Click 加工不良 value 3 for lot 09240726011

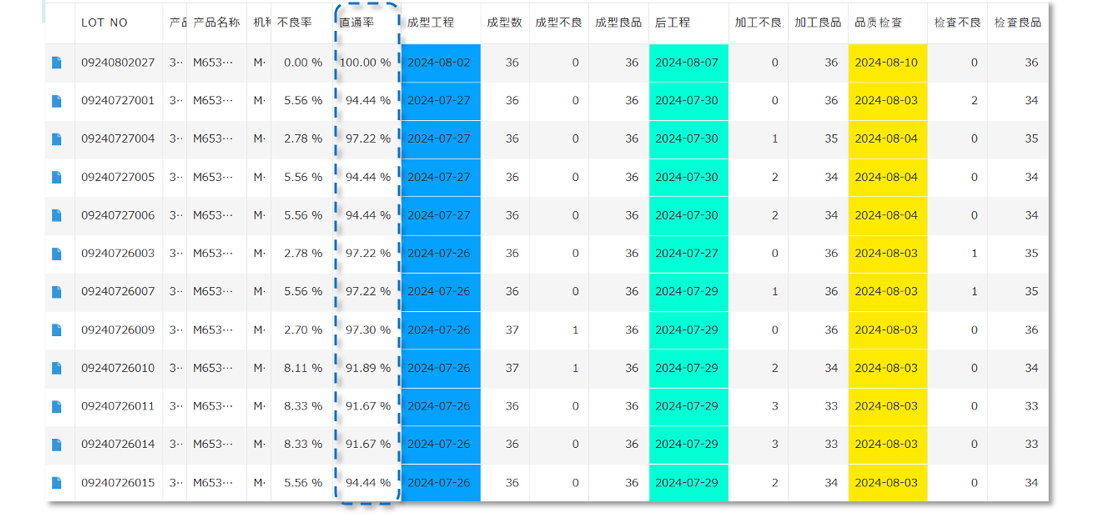[x=758, y=406]
